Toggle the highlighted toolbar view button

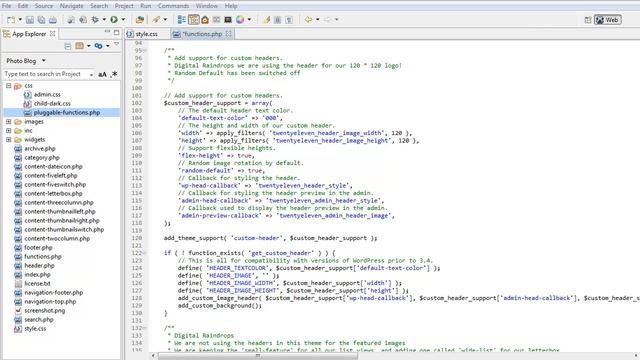click(193, 20)
